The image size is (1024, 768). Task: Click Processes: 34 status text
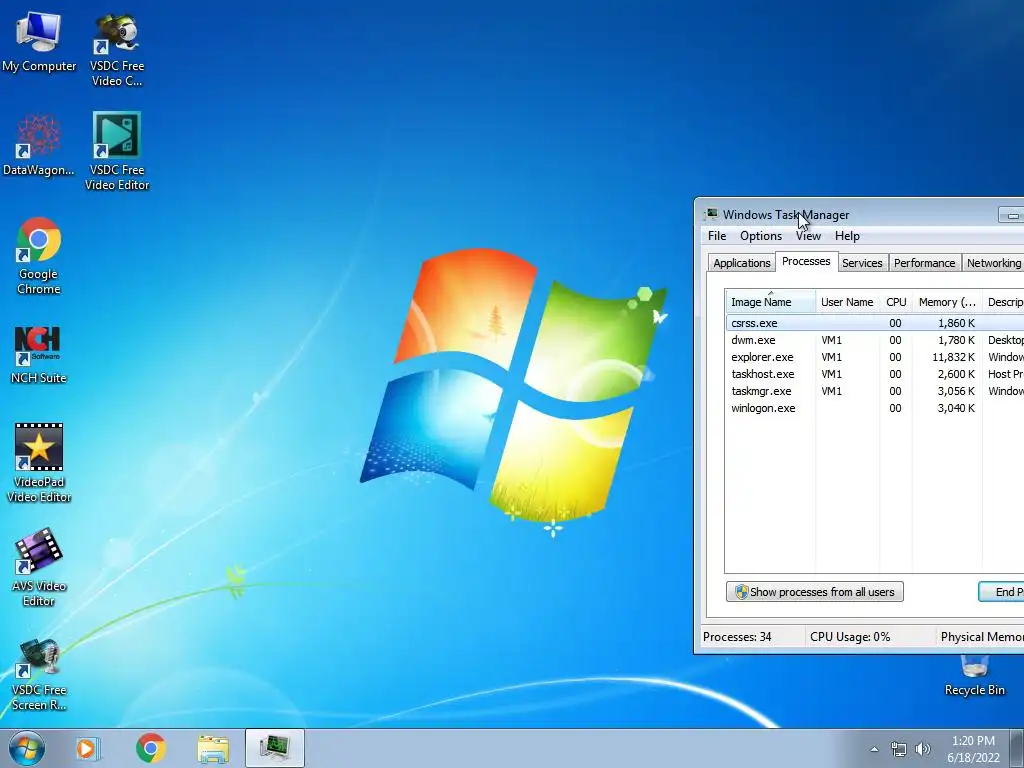coord(737,637)
